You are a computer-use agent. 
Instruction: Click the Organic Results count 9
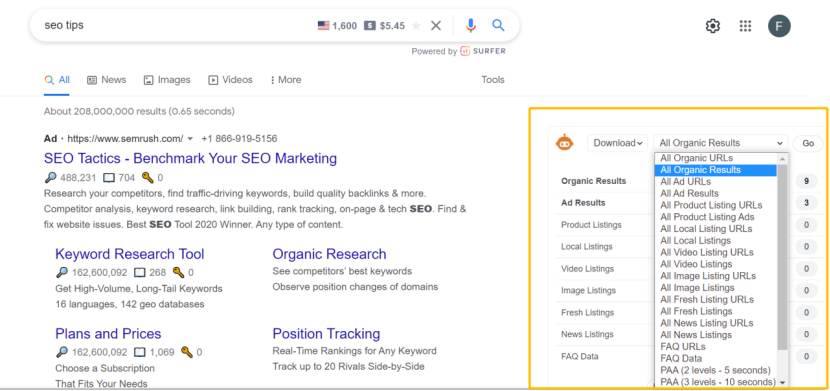tap(806, 181)
